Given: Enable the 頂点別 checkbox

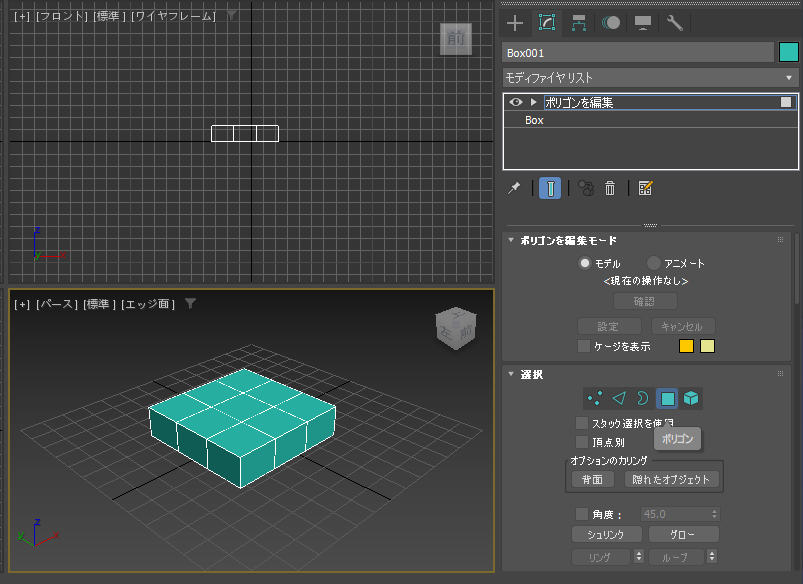Looking at the screenshot, I should pos(582,442).
